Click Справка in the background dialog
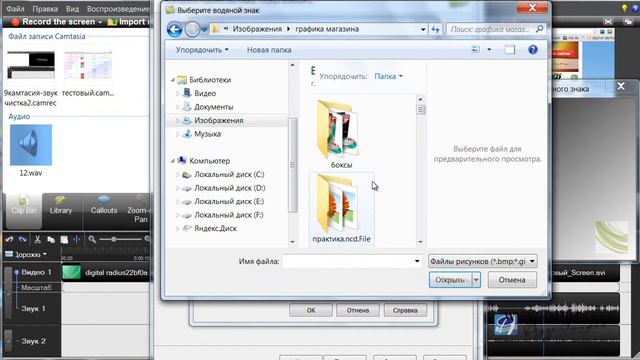Screen dimensions: 640x360 (405, 310)
